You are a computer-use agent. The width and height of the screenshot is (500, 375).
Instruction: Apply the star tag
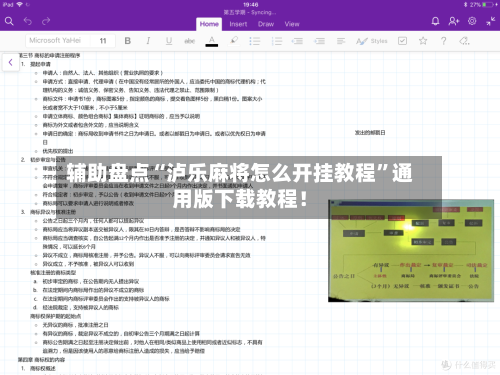click(x=423, y=41)
